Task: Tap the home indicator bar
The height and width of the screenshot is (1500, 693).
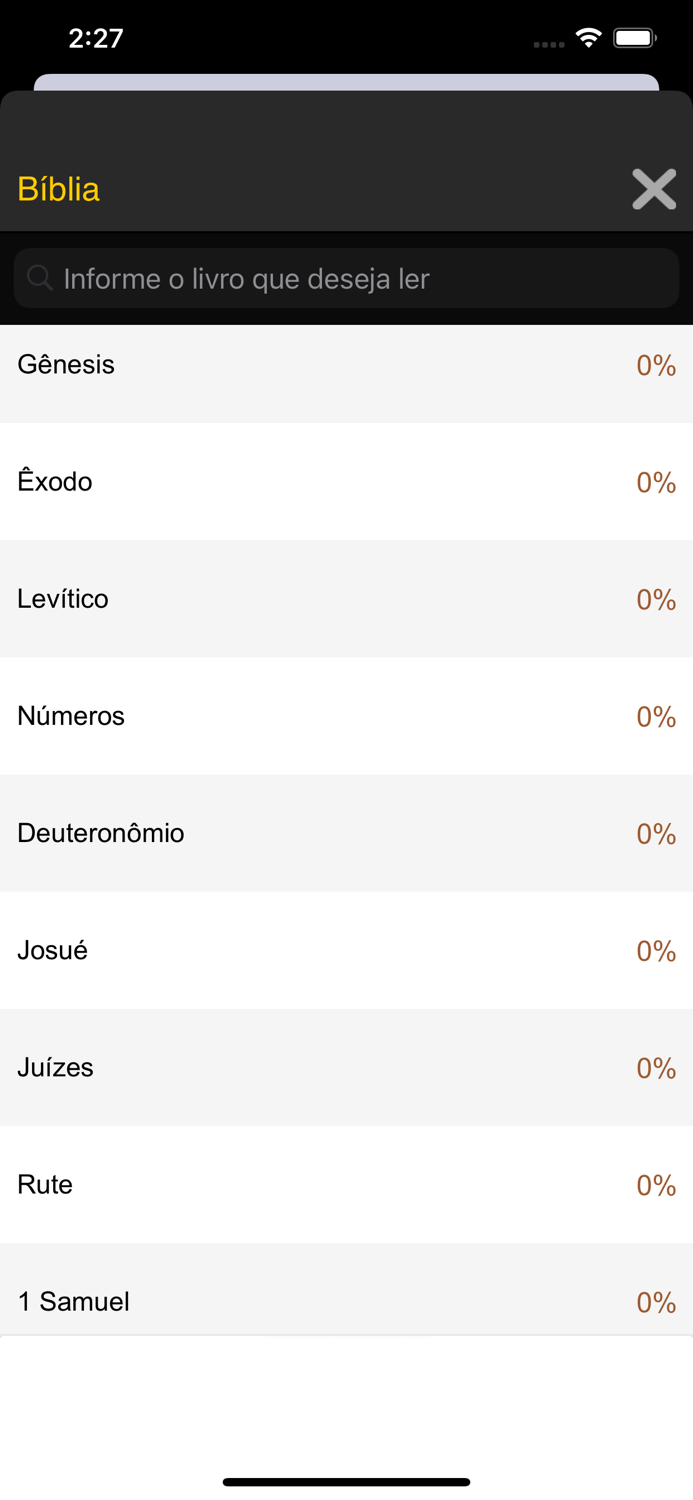Action: click(346, 1482)
